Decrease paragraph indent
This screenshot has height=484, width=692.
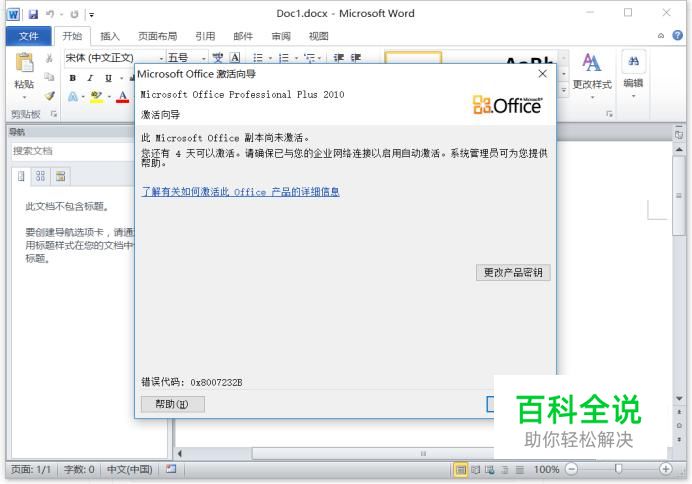[x=338, y=58]
